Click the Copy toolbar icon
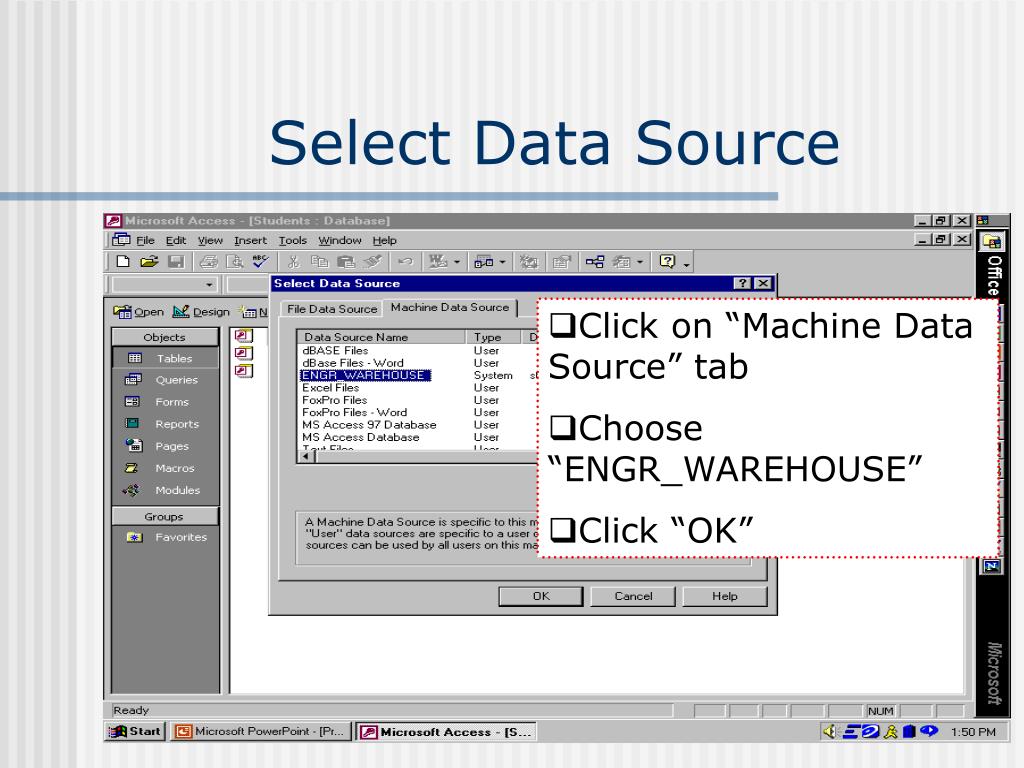 [x=319, y=262]
